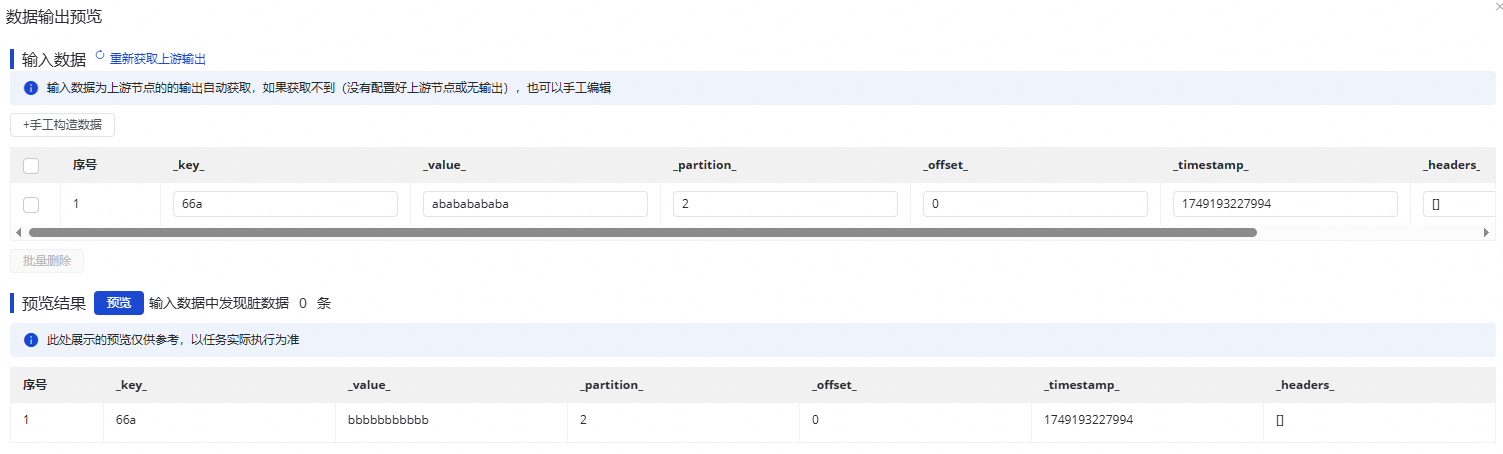Screen dimensions: 1503x454
Task: Focus the _offset_ input field showing 0
Action: coord(1035,204)
